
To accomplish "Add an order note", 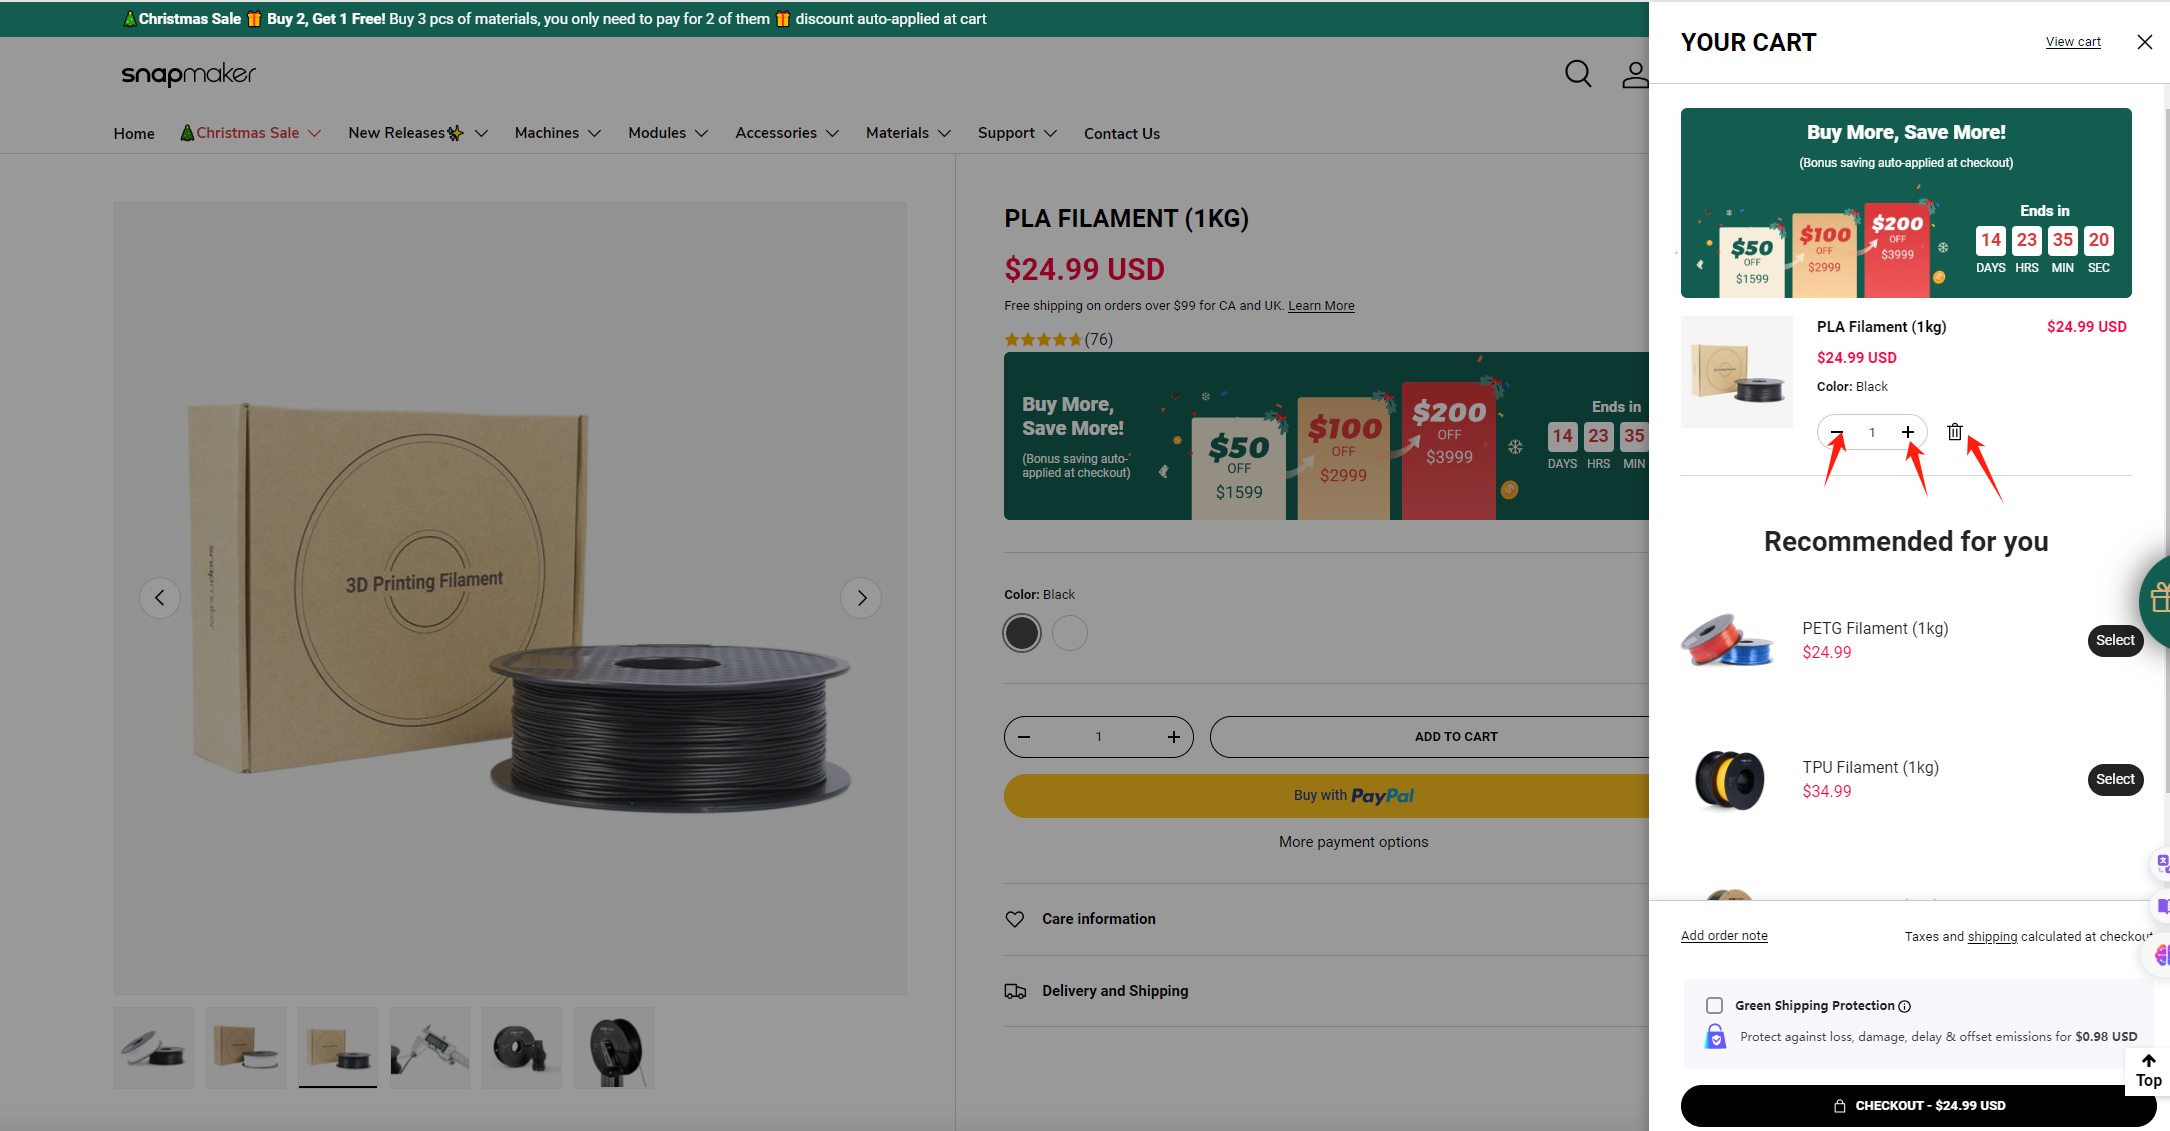I will click(x=1724, y=936).
